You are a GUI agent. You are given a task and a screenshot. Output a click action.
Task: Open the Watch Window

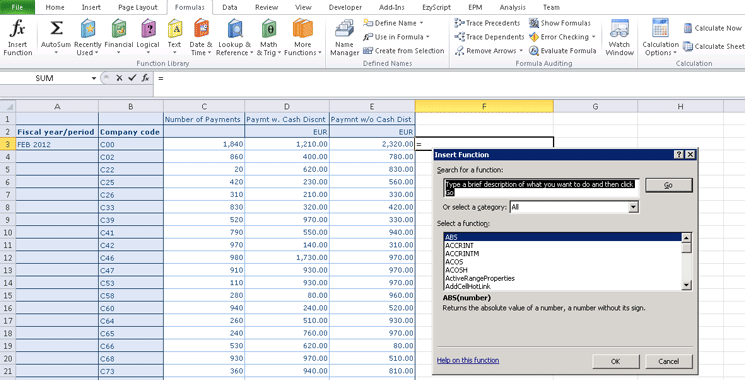pos(620,38)
